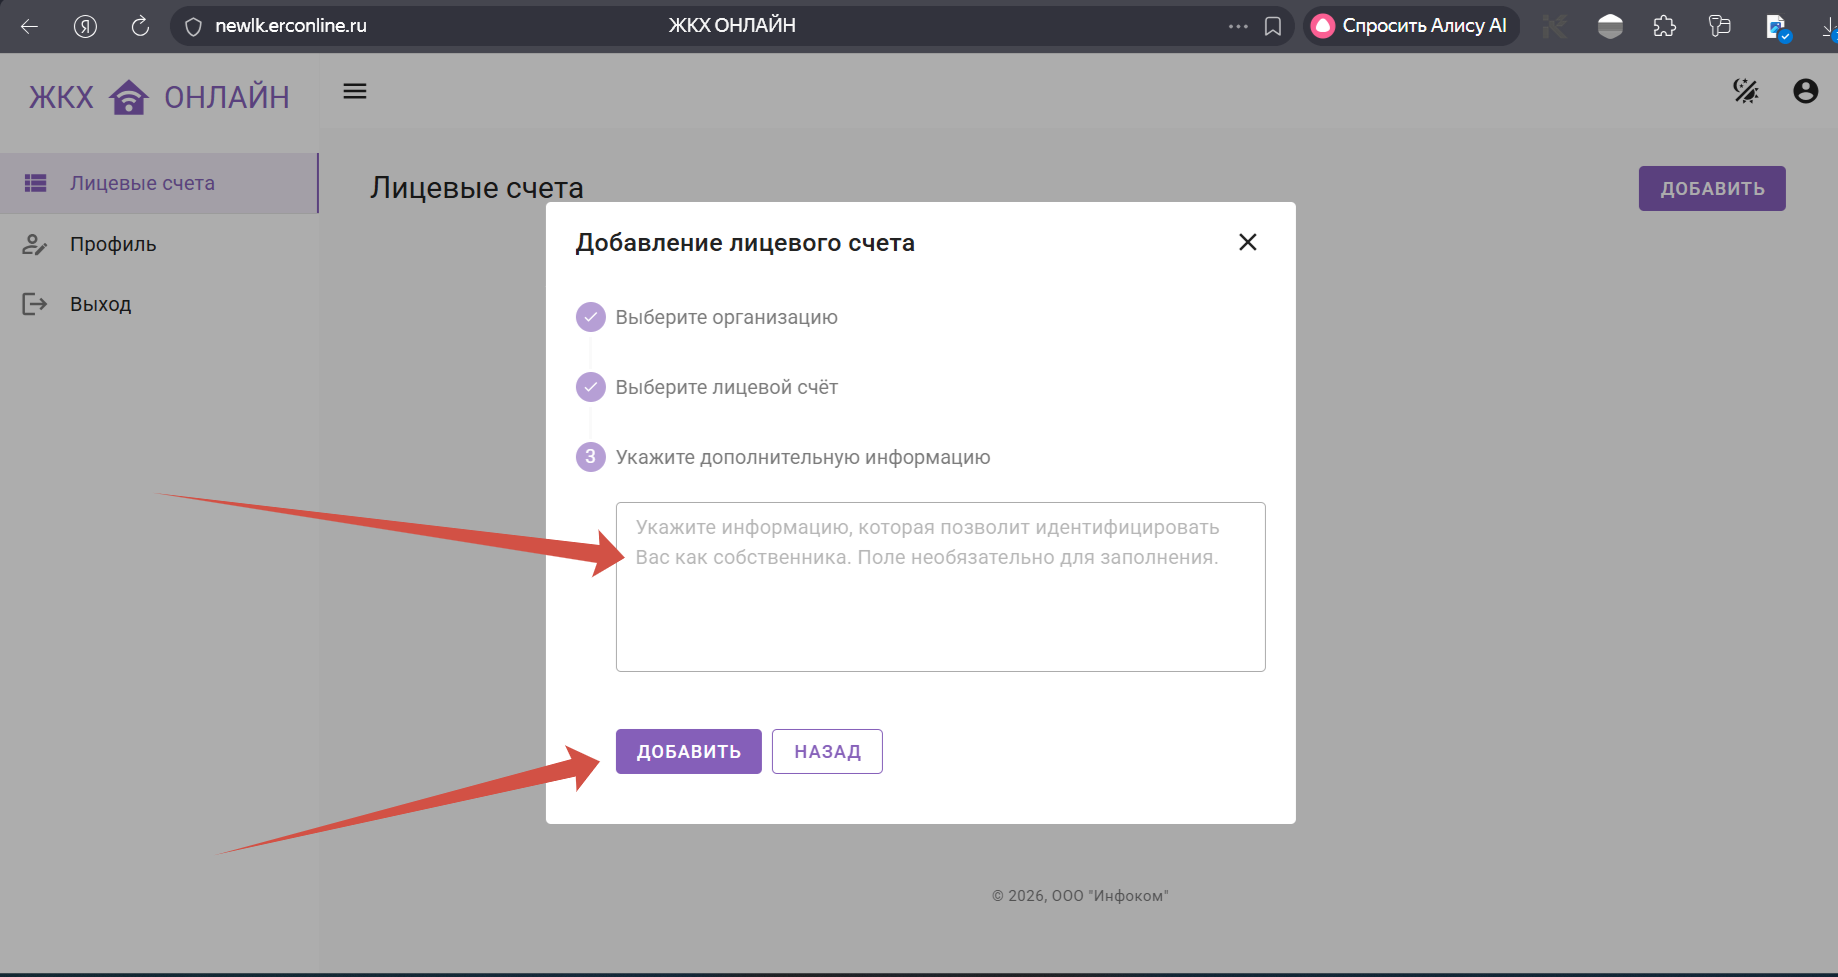1838x977 pixels.
Task: Click the ЖКХ ОНЛАЙН house logo
Action: [x=129, y=97]
